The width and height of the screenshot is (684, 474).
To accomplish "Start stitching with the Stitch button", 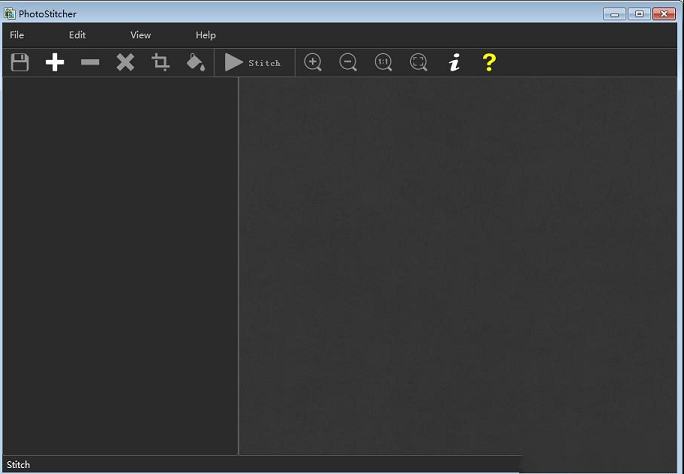I will pos(253,62).
